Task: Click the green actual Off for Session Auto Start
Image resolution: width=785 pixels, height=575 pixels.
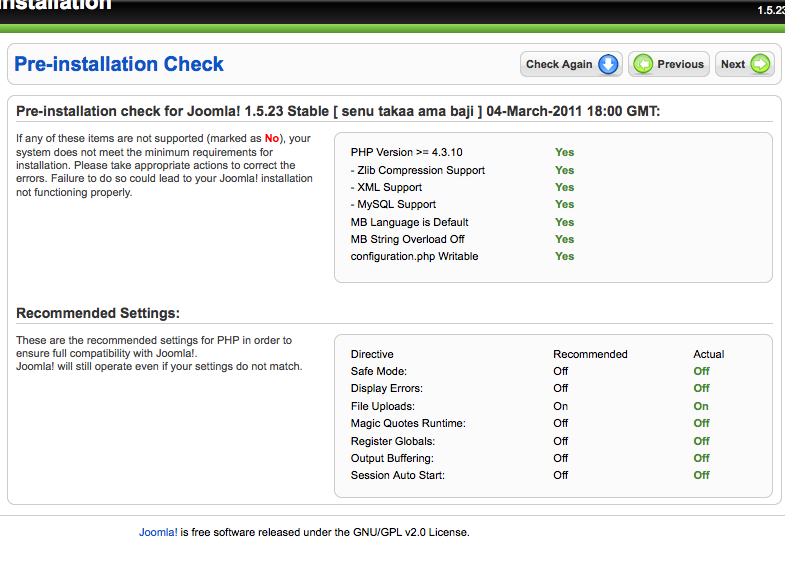Action: (x=701, y=475)
